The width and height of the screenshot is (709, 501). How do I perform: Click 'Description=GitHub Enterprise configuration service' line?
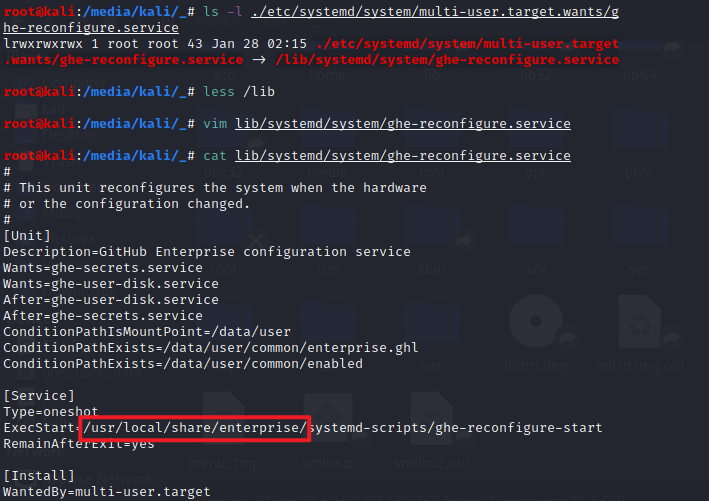(x=207, y=252)
